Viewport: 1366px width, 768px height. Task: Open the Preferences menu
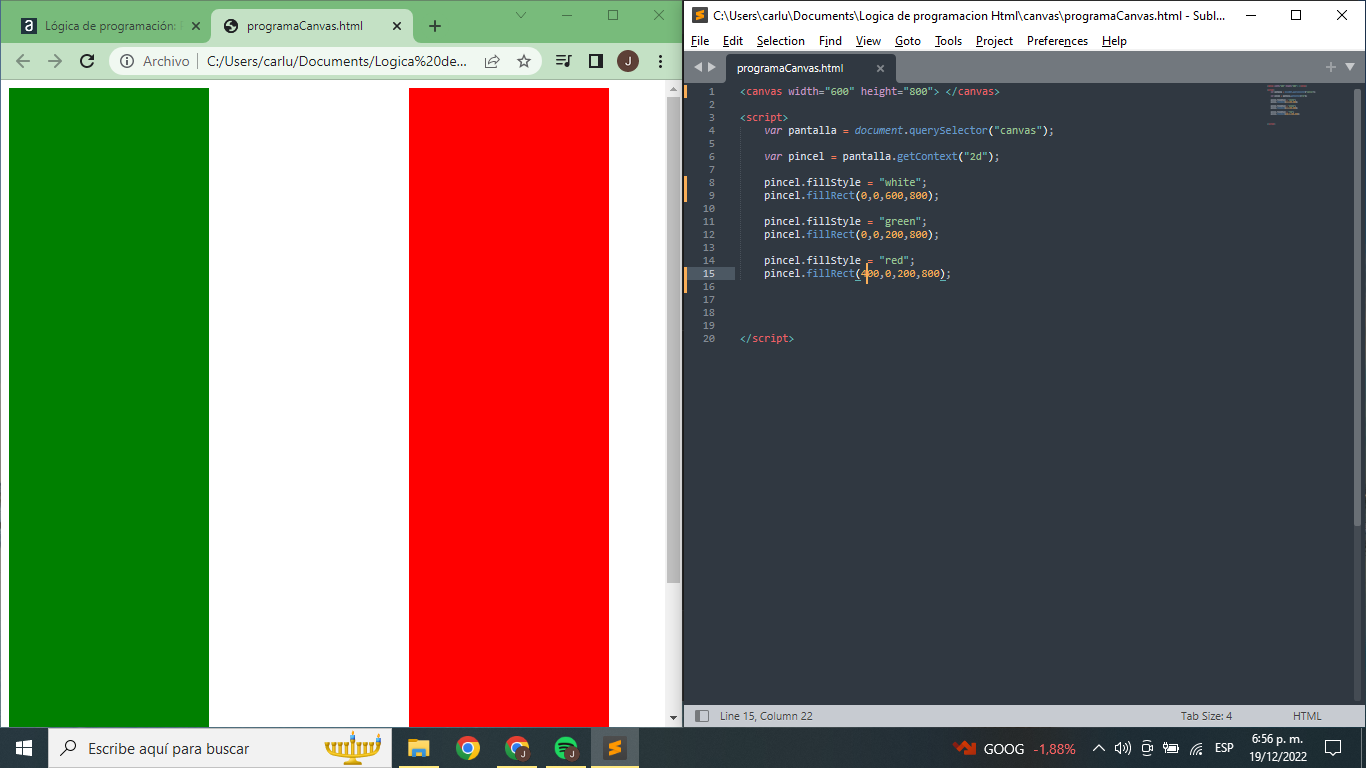pos(1057,41)
